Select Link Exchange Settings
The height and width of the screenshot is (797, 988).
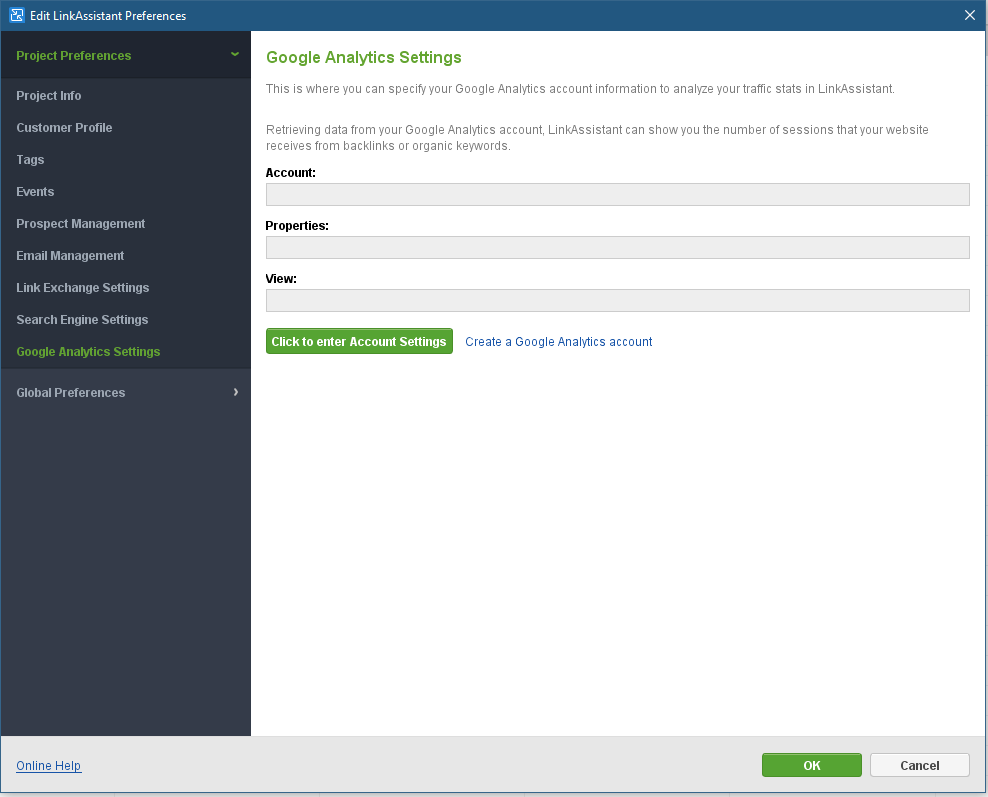tap(83, 288)
